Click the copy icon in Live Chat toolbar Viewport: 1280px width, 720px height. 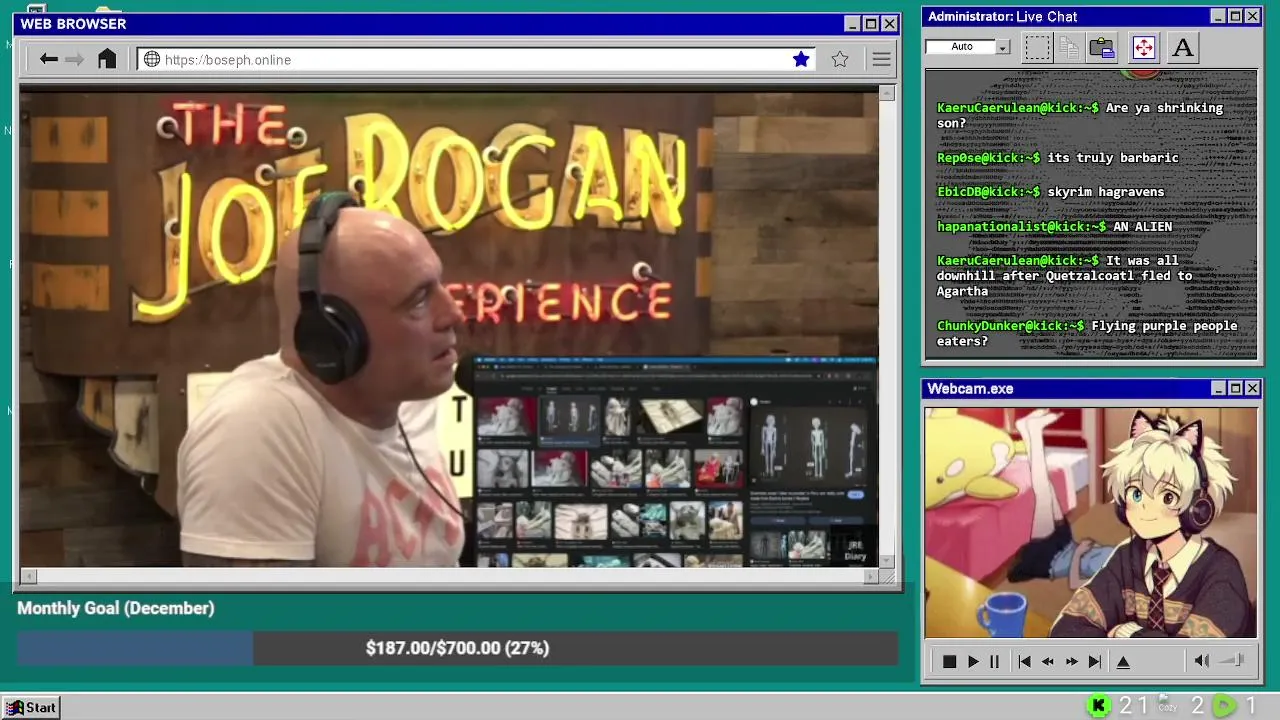coord(1069,47)
